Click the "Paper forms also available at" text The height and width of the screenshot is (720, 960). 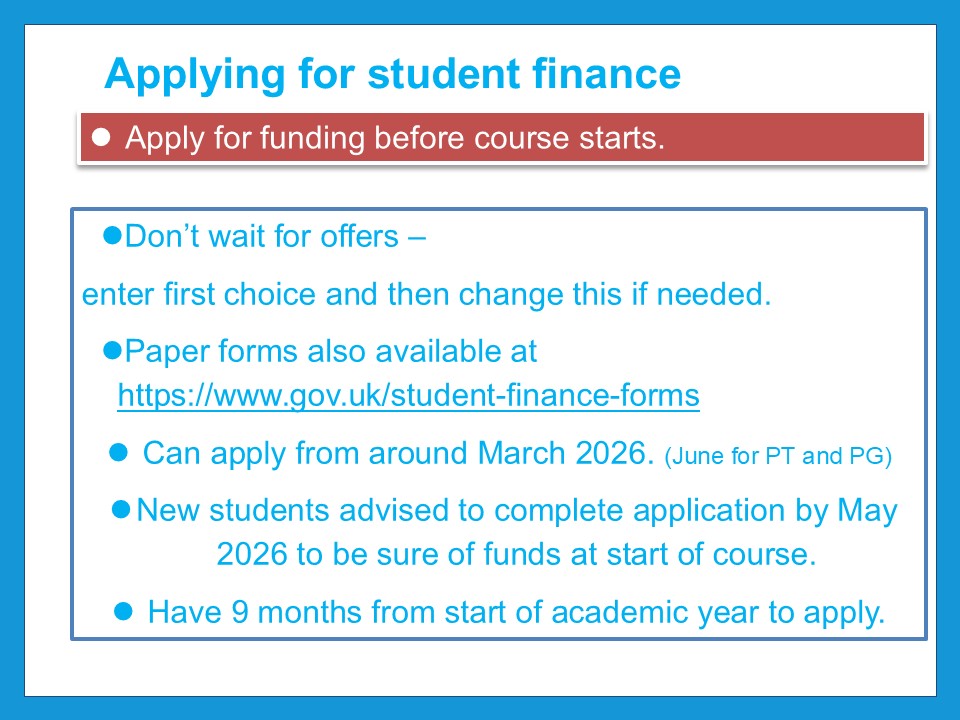tap(331, 352)
